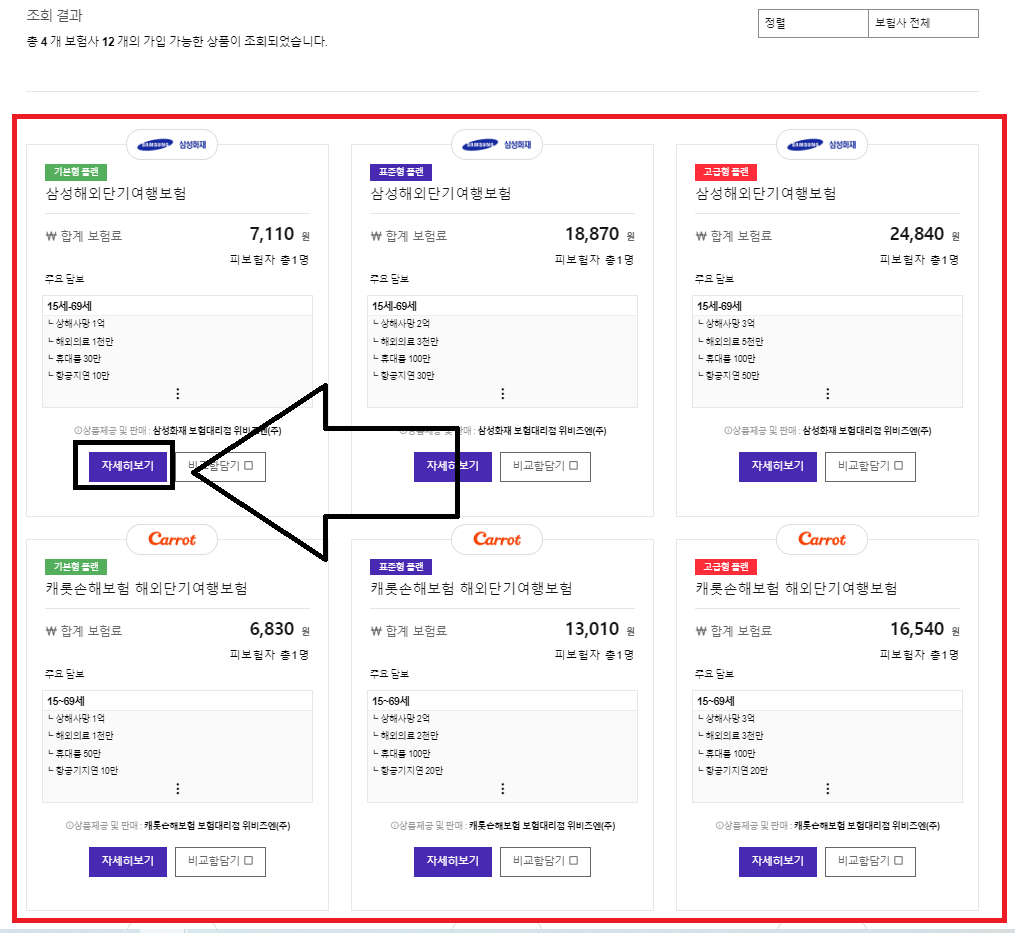Image resolution: width=1015 pixels, height=933 pixels.
Task: Open 자세히보기 for the Carrot 13,010원 plan
Action: pyautogui.click(x=452, y=861)
